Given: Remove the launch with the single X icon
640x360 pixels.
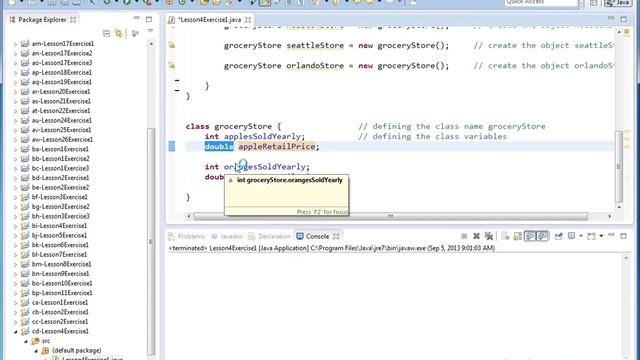Looking at the screenshot, I should click(476, 236).
